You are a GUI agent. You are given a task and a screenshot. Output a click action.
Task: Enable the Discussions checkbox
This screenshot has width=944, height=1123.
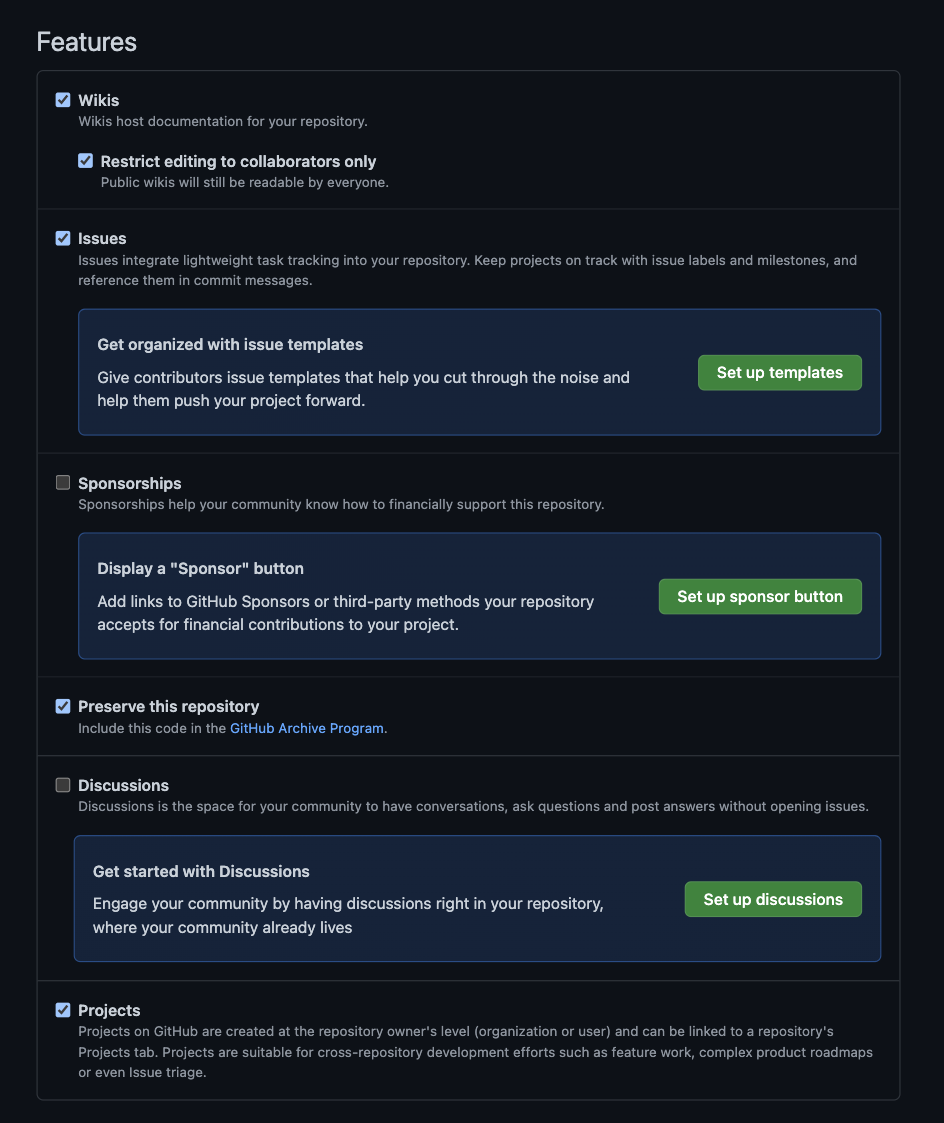click(x=63, y=785)
